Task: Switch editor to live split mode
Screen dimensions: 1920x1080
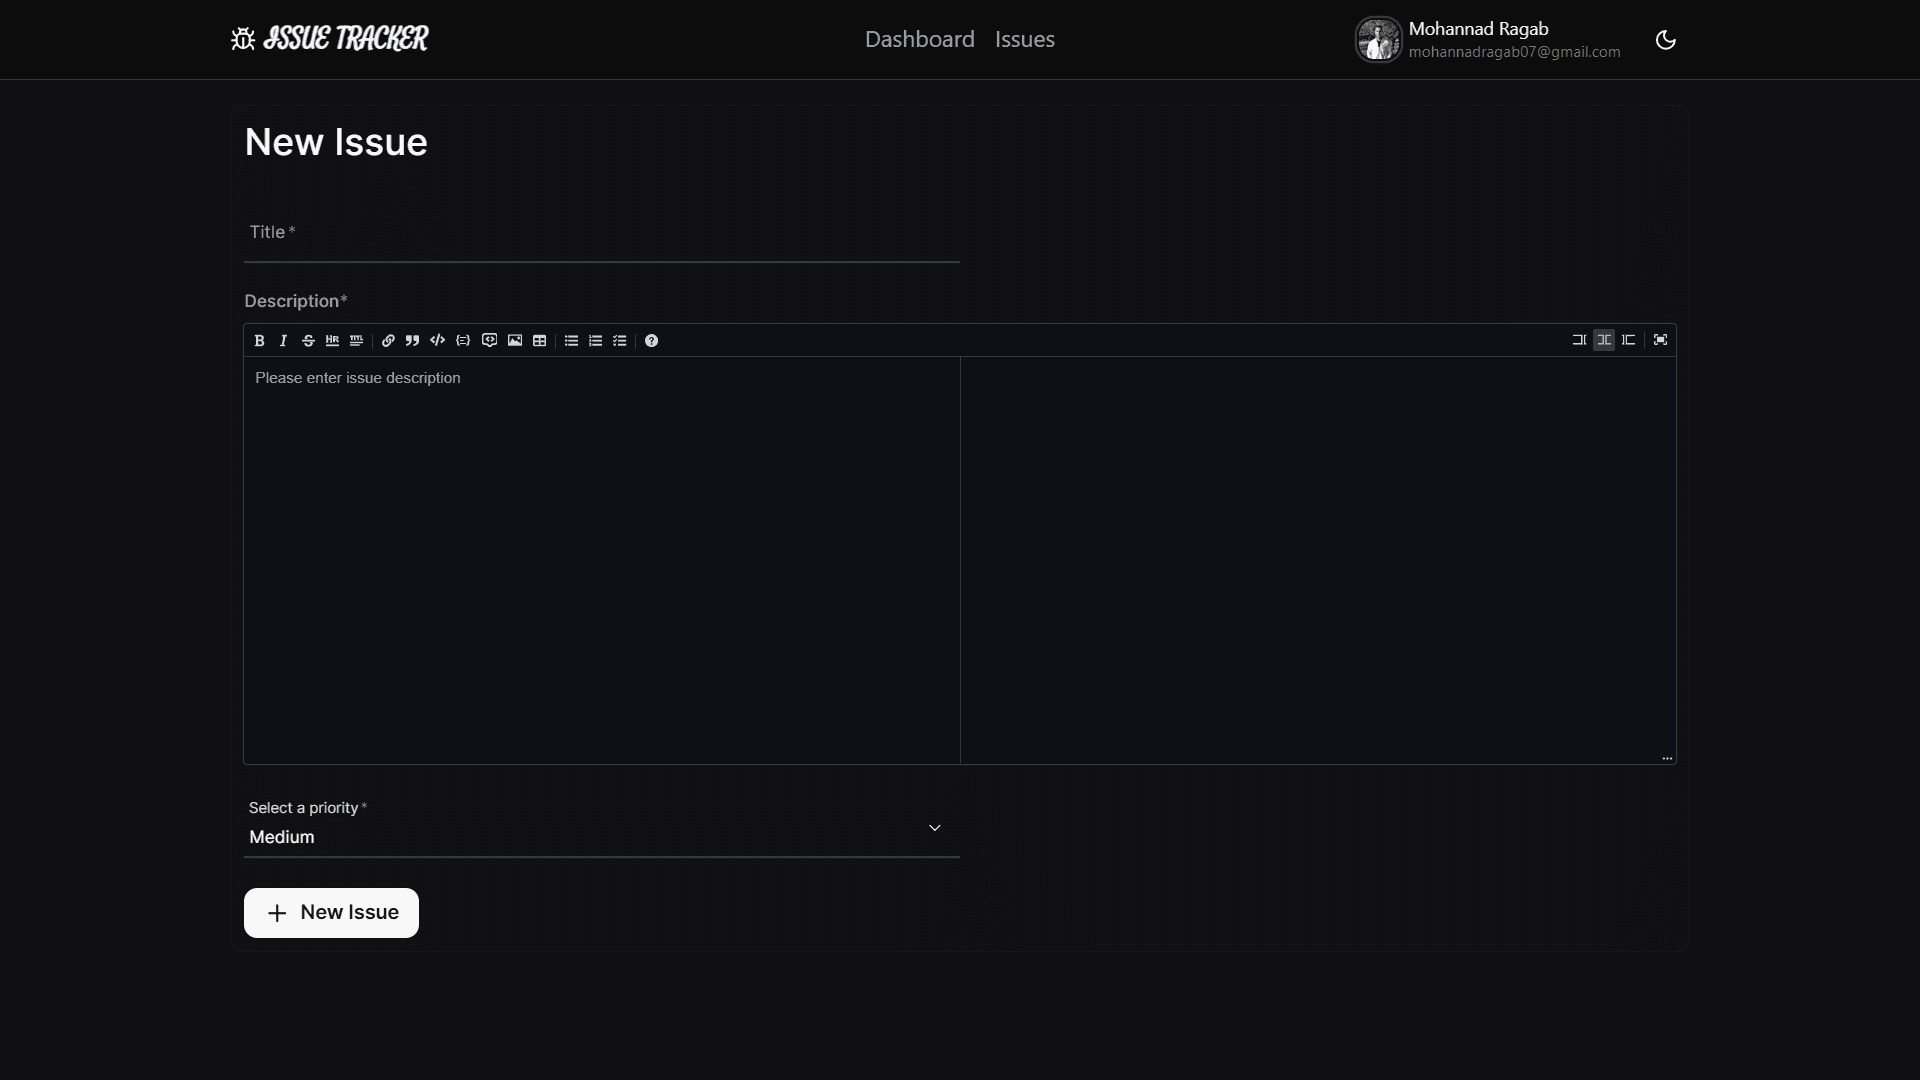Action: click(1604, 340)
